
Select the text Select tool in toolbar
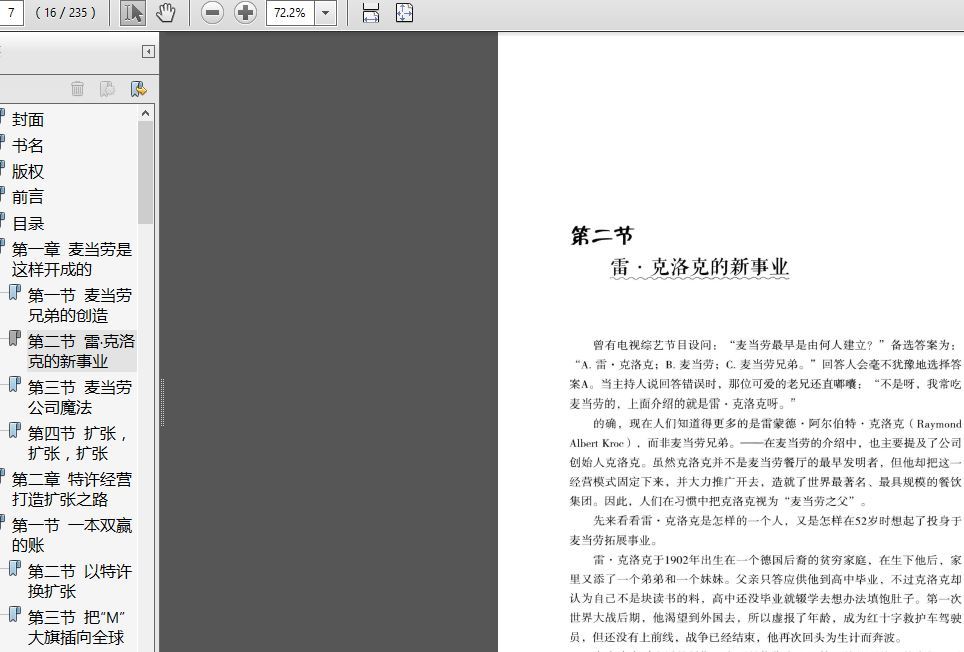tap(132, 13)
